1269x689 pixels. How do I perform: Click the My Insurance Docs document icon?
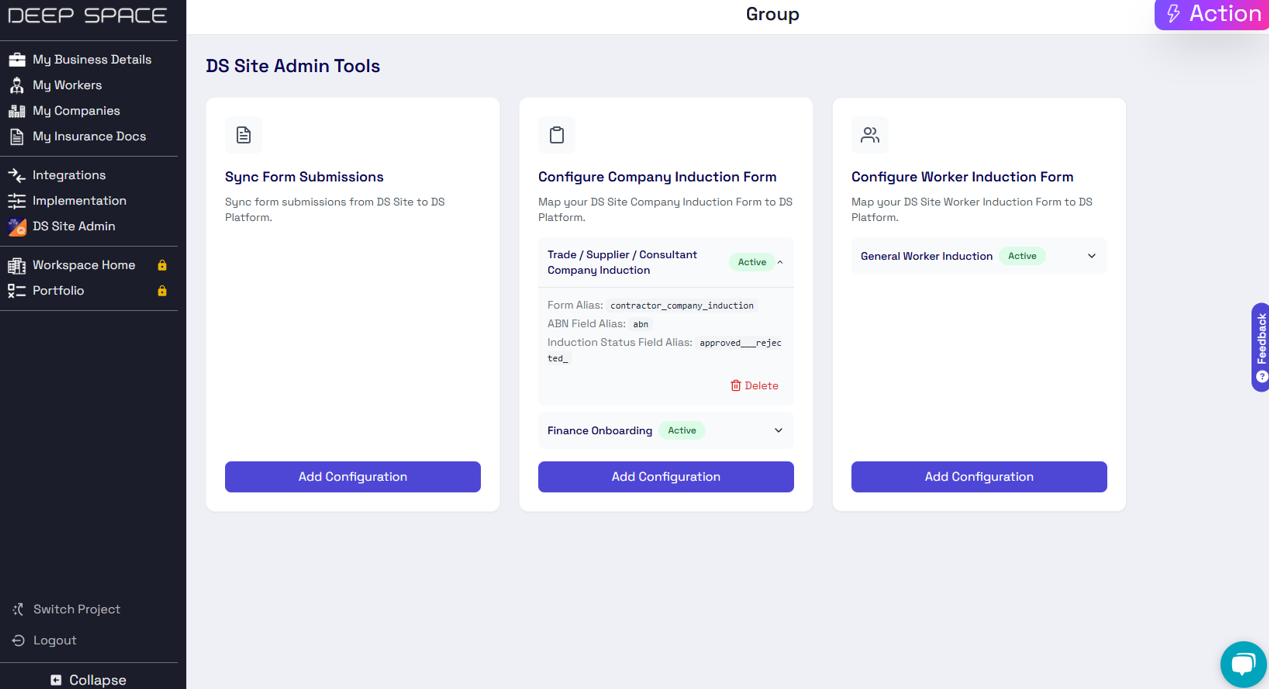tap(17, 137)
